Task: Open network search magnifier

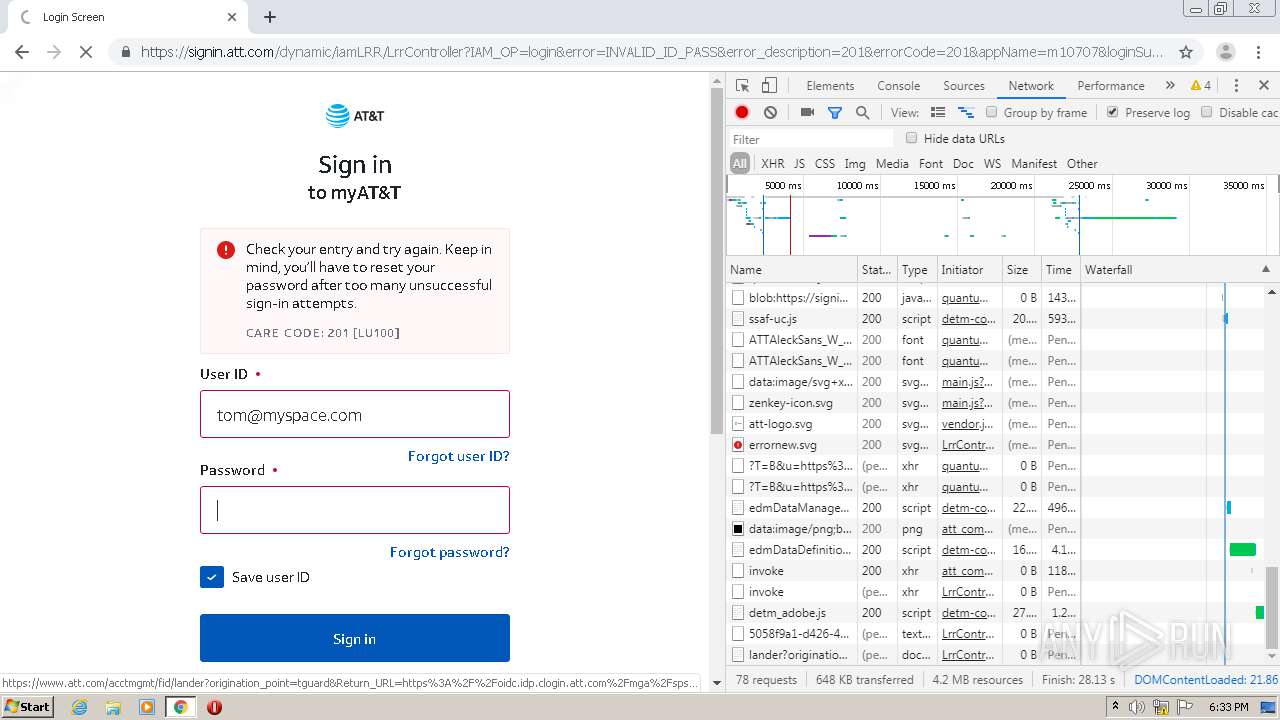Action: point(862,113)
